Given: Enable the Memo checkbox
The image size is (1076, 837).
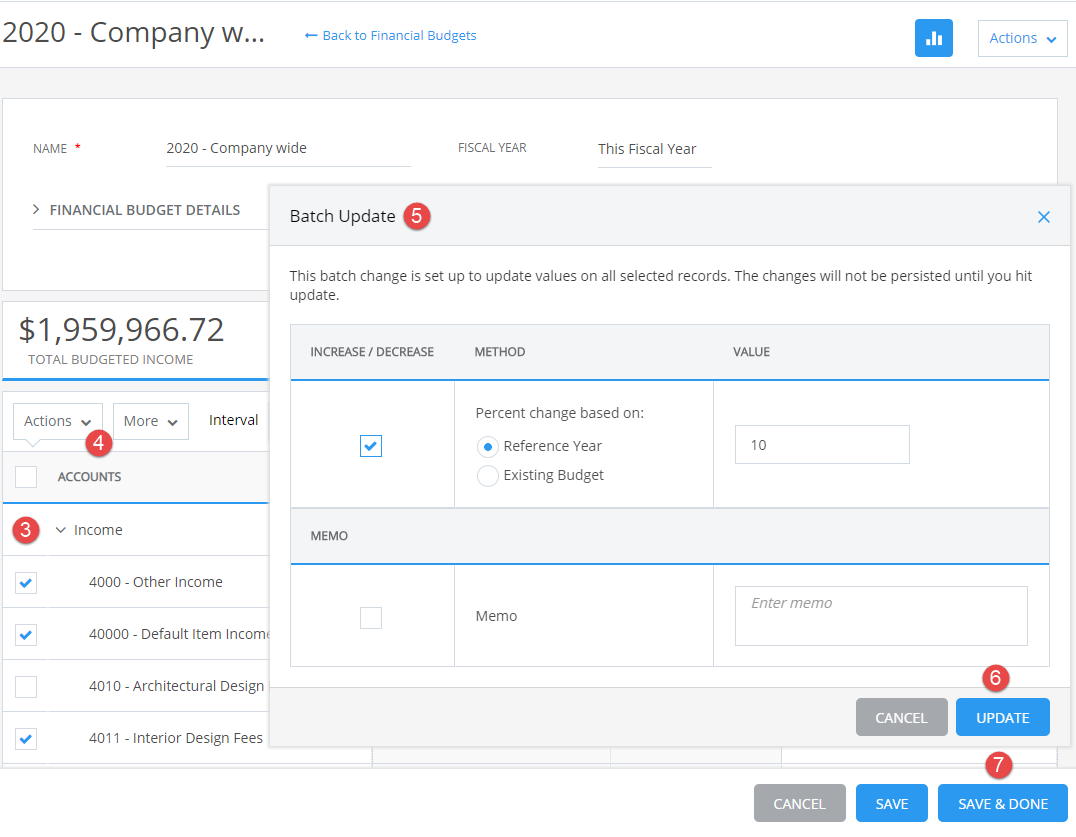Looking at the screenshot, I should click(371, 617).
